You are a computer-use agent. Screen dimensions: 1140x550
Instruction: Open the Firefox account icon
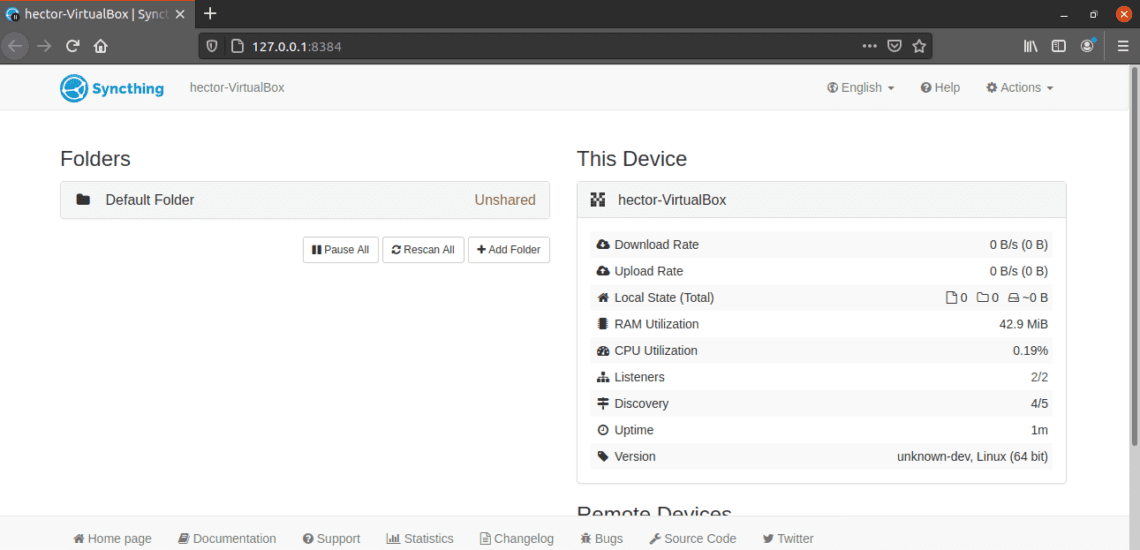pyautogui.click(x=1088, y=46)
